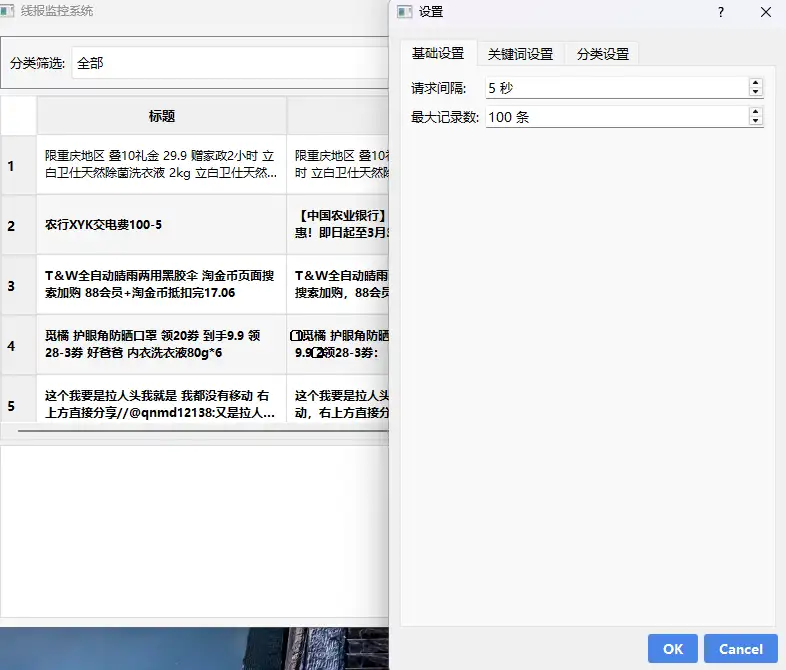Click the settings dialog window icon
786x670 pixels.
pyautogui.click(x=404, y=12)
